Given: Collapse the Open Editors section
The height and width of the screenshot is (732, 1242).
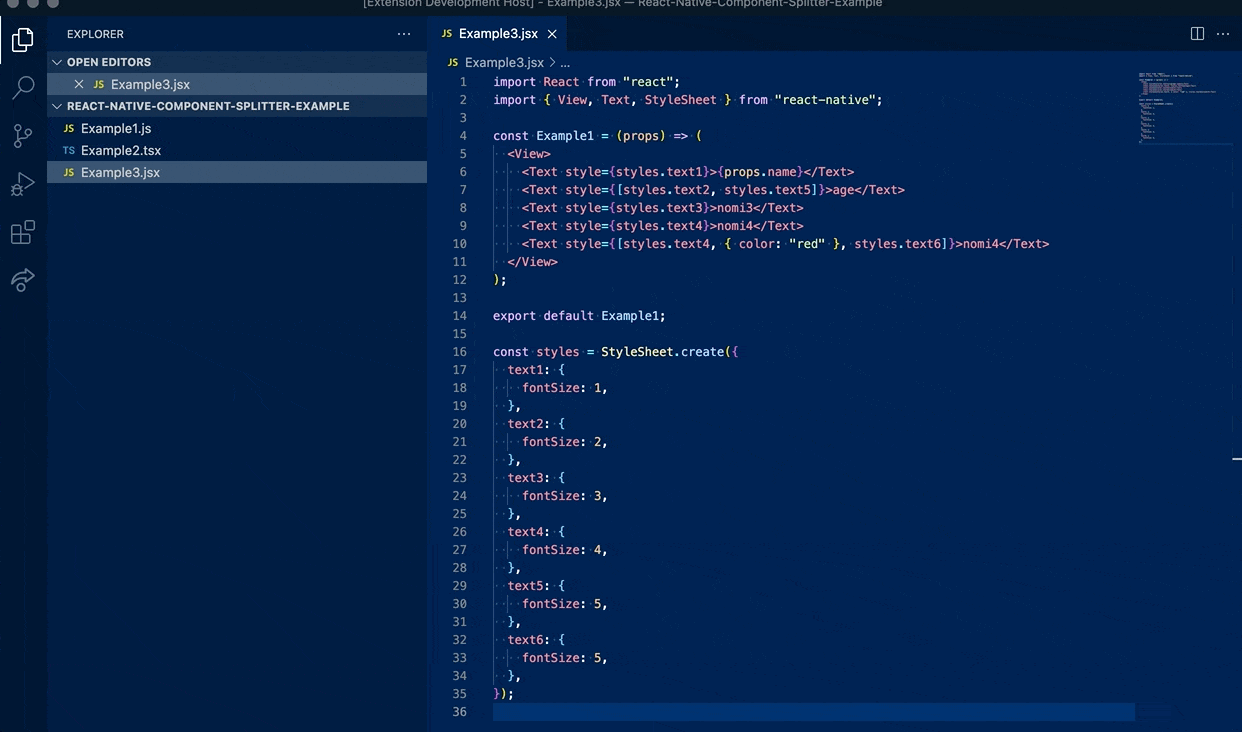Looking at the screenshot, I should (x=57, y=62).
